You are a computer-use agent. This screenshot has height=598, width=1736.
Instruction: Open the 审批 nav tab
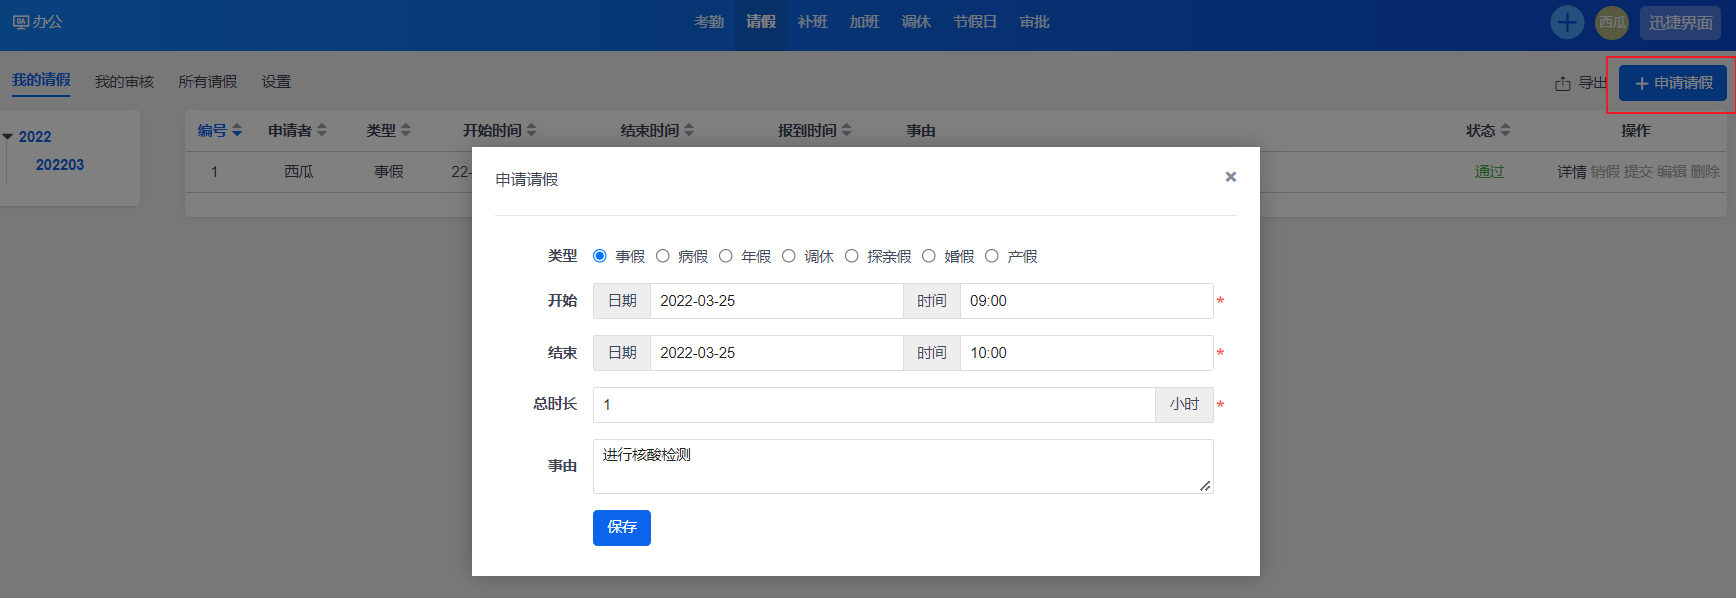[1035, 22]
